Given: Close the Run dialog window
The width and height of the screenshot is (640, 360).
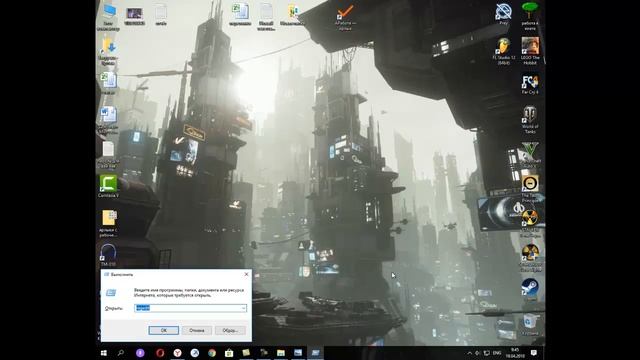Looking at the screenshot, I should point(246,274).
